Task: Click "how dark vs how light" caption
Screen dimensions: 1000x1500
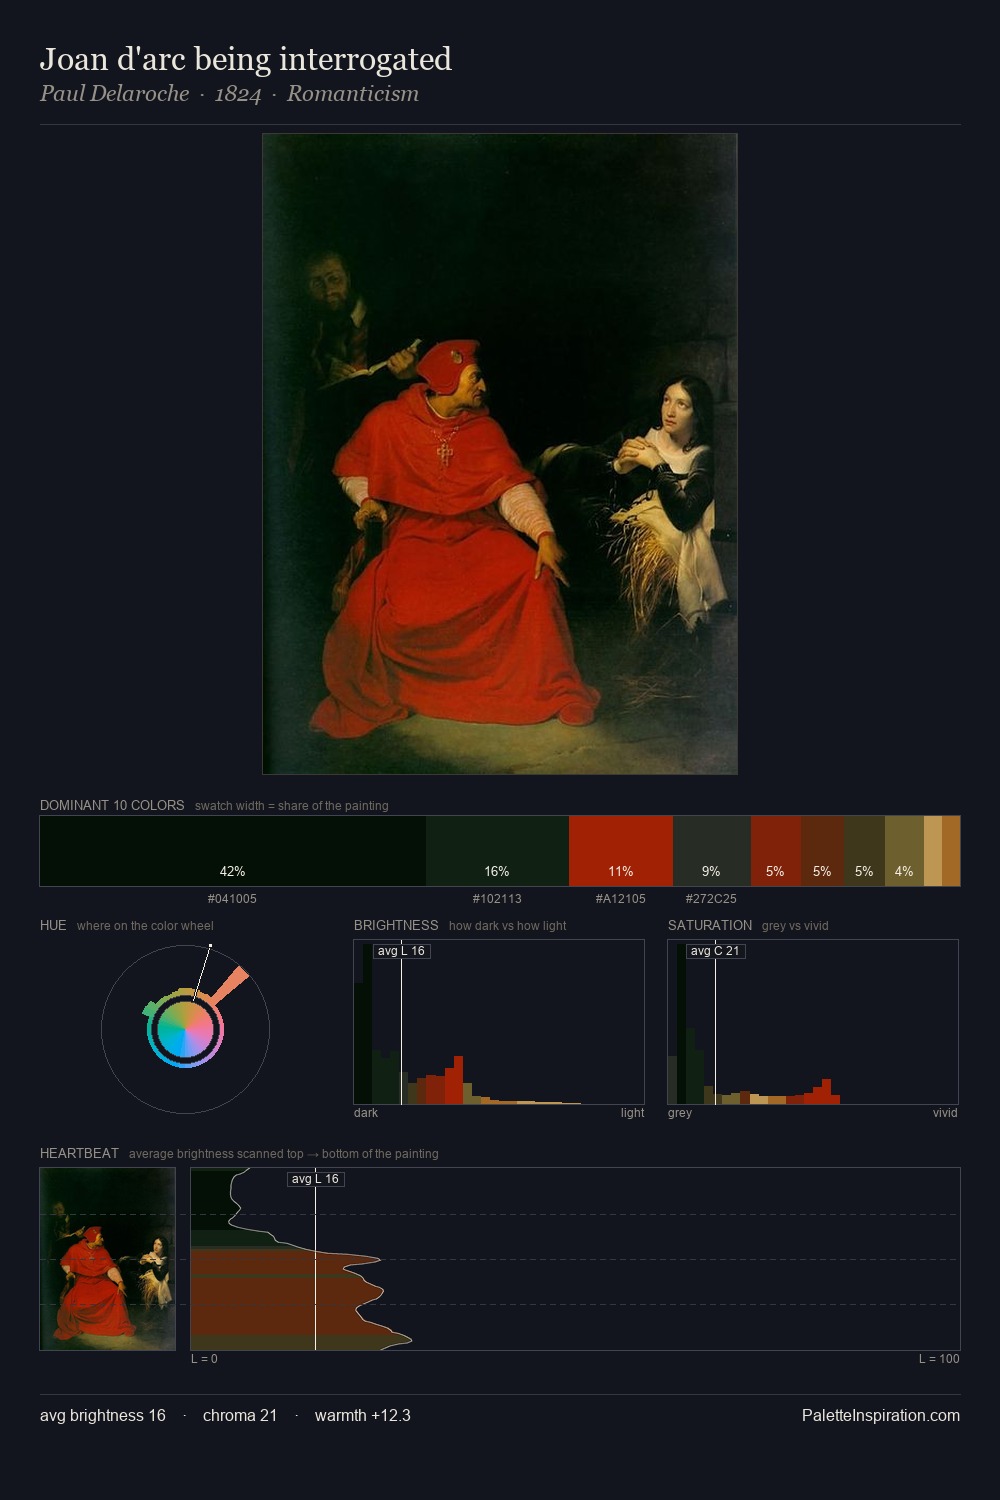Action: [508, 926]
